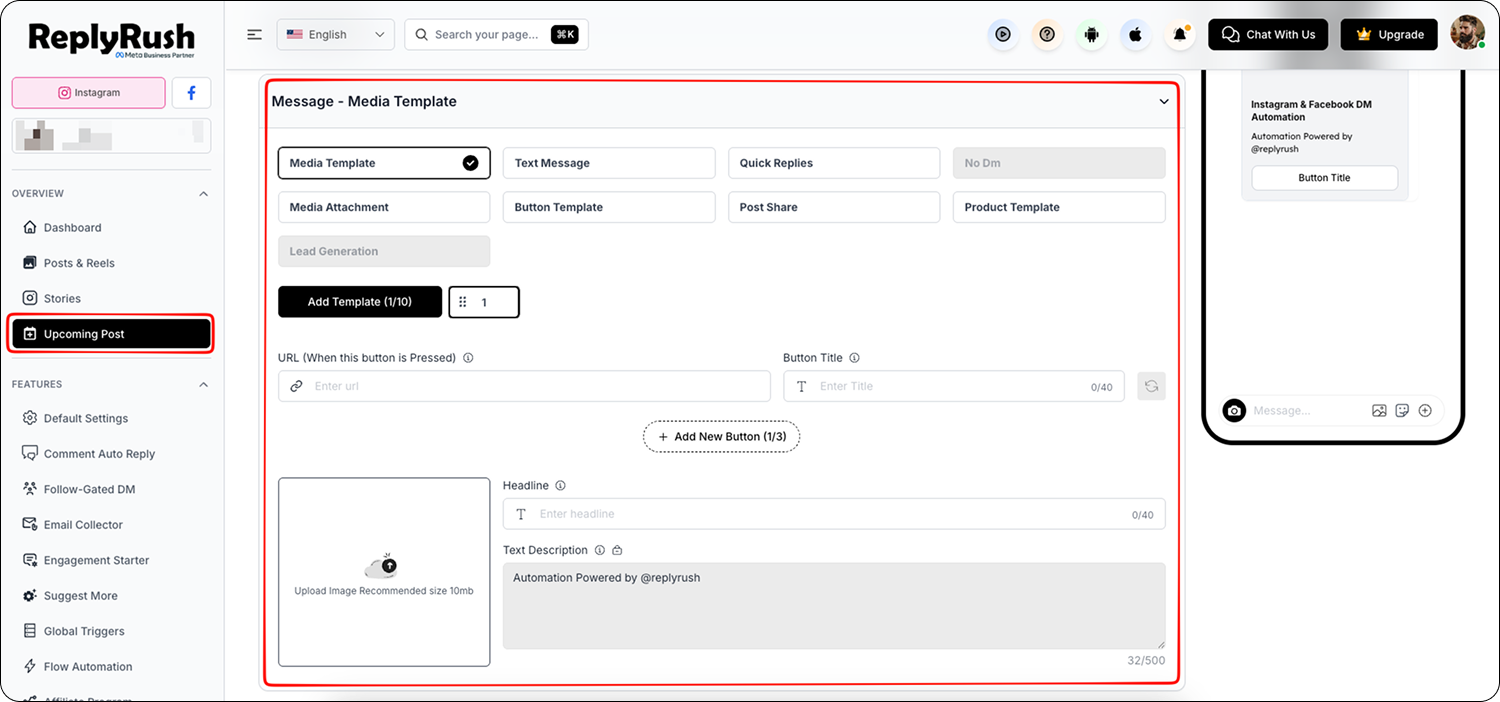
Task: Open the play tutorial icon in the header
Action: point(1002,34)
